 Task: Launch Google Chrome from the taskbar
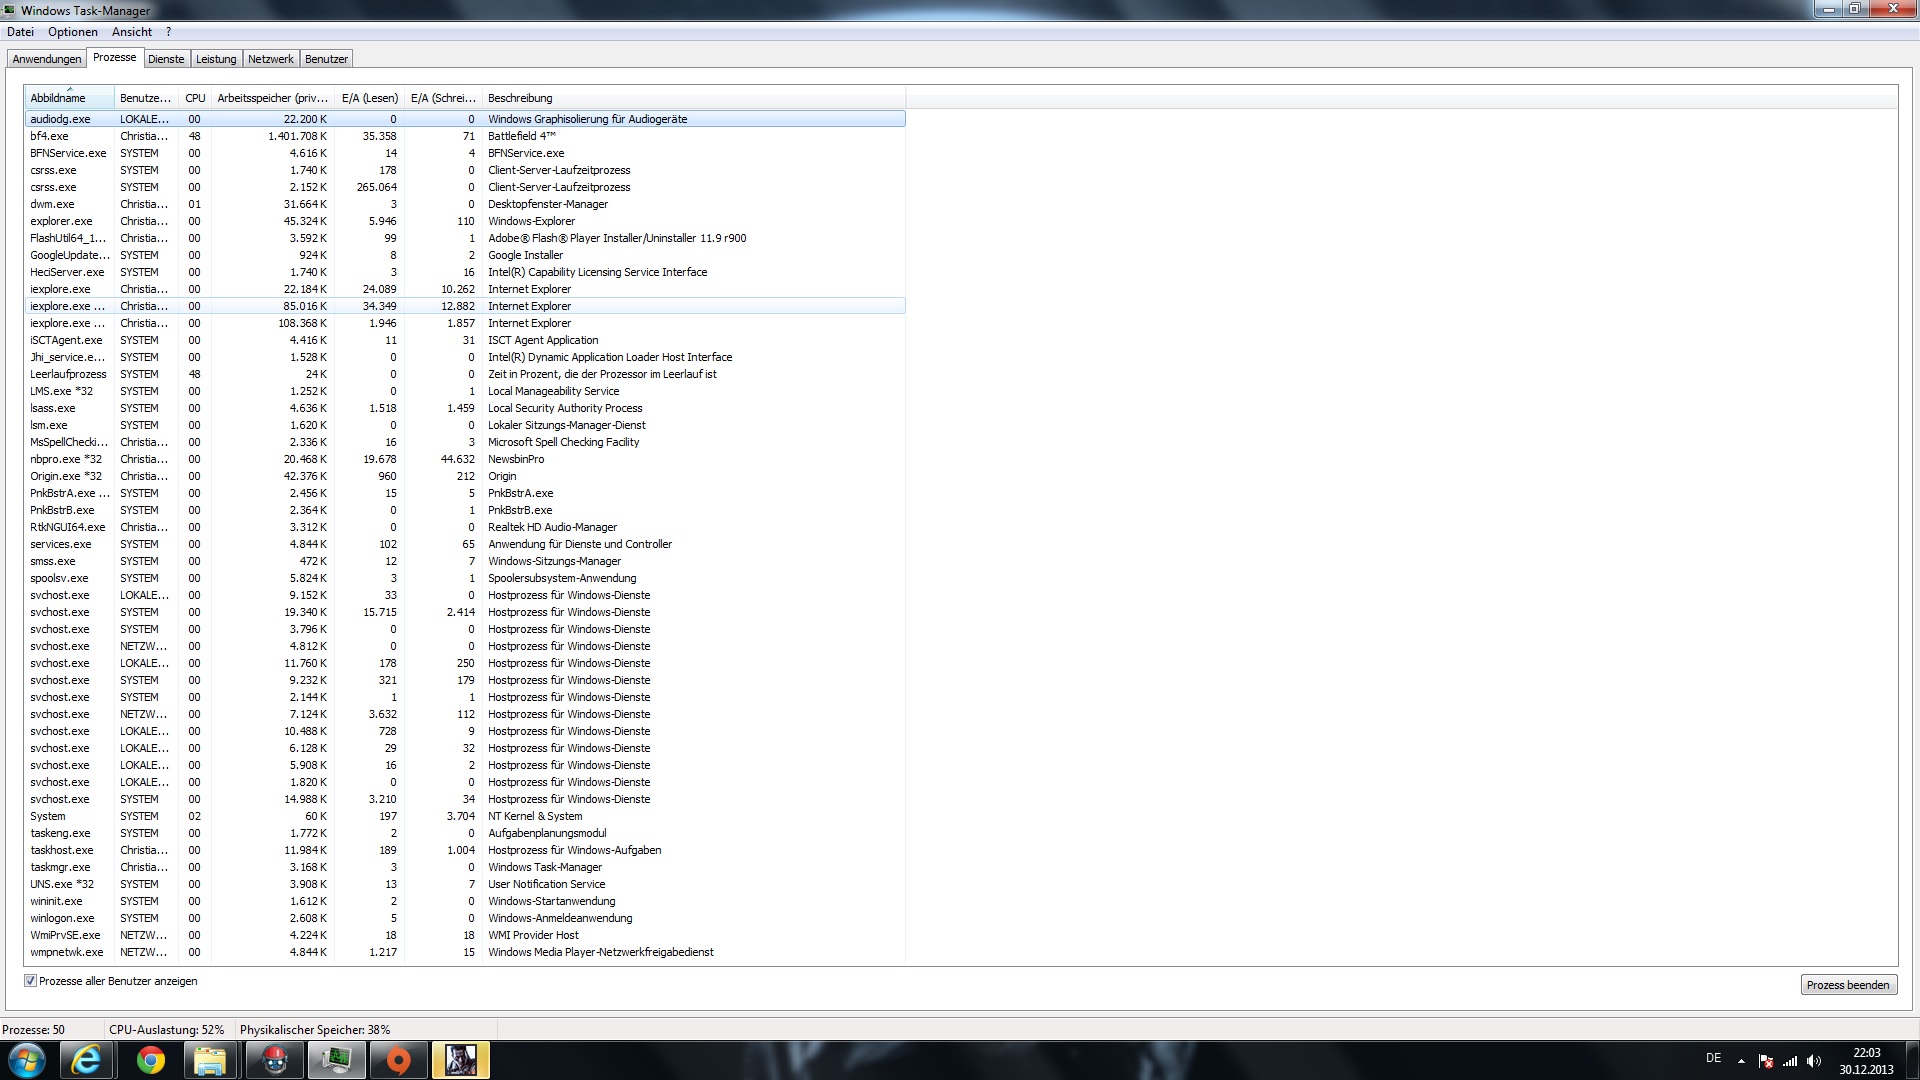[x=151, y=1060]
